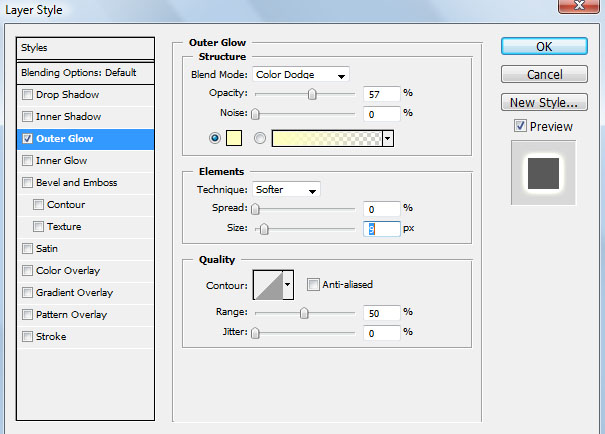
Task: Enable Bevel and Emboss checkbox
Action: (27, 182)
